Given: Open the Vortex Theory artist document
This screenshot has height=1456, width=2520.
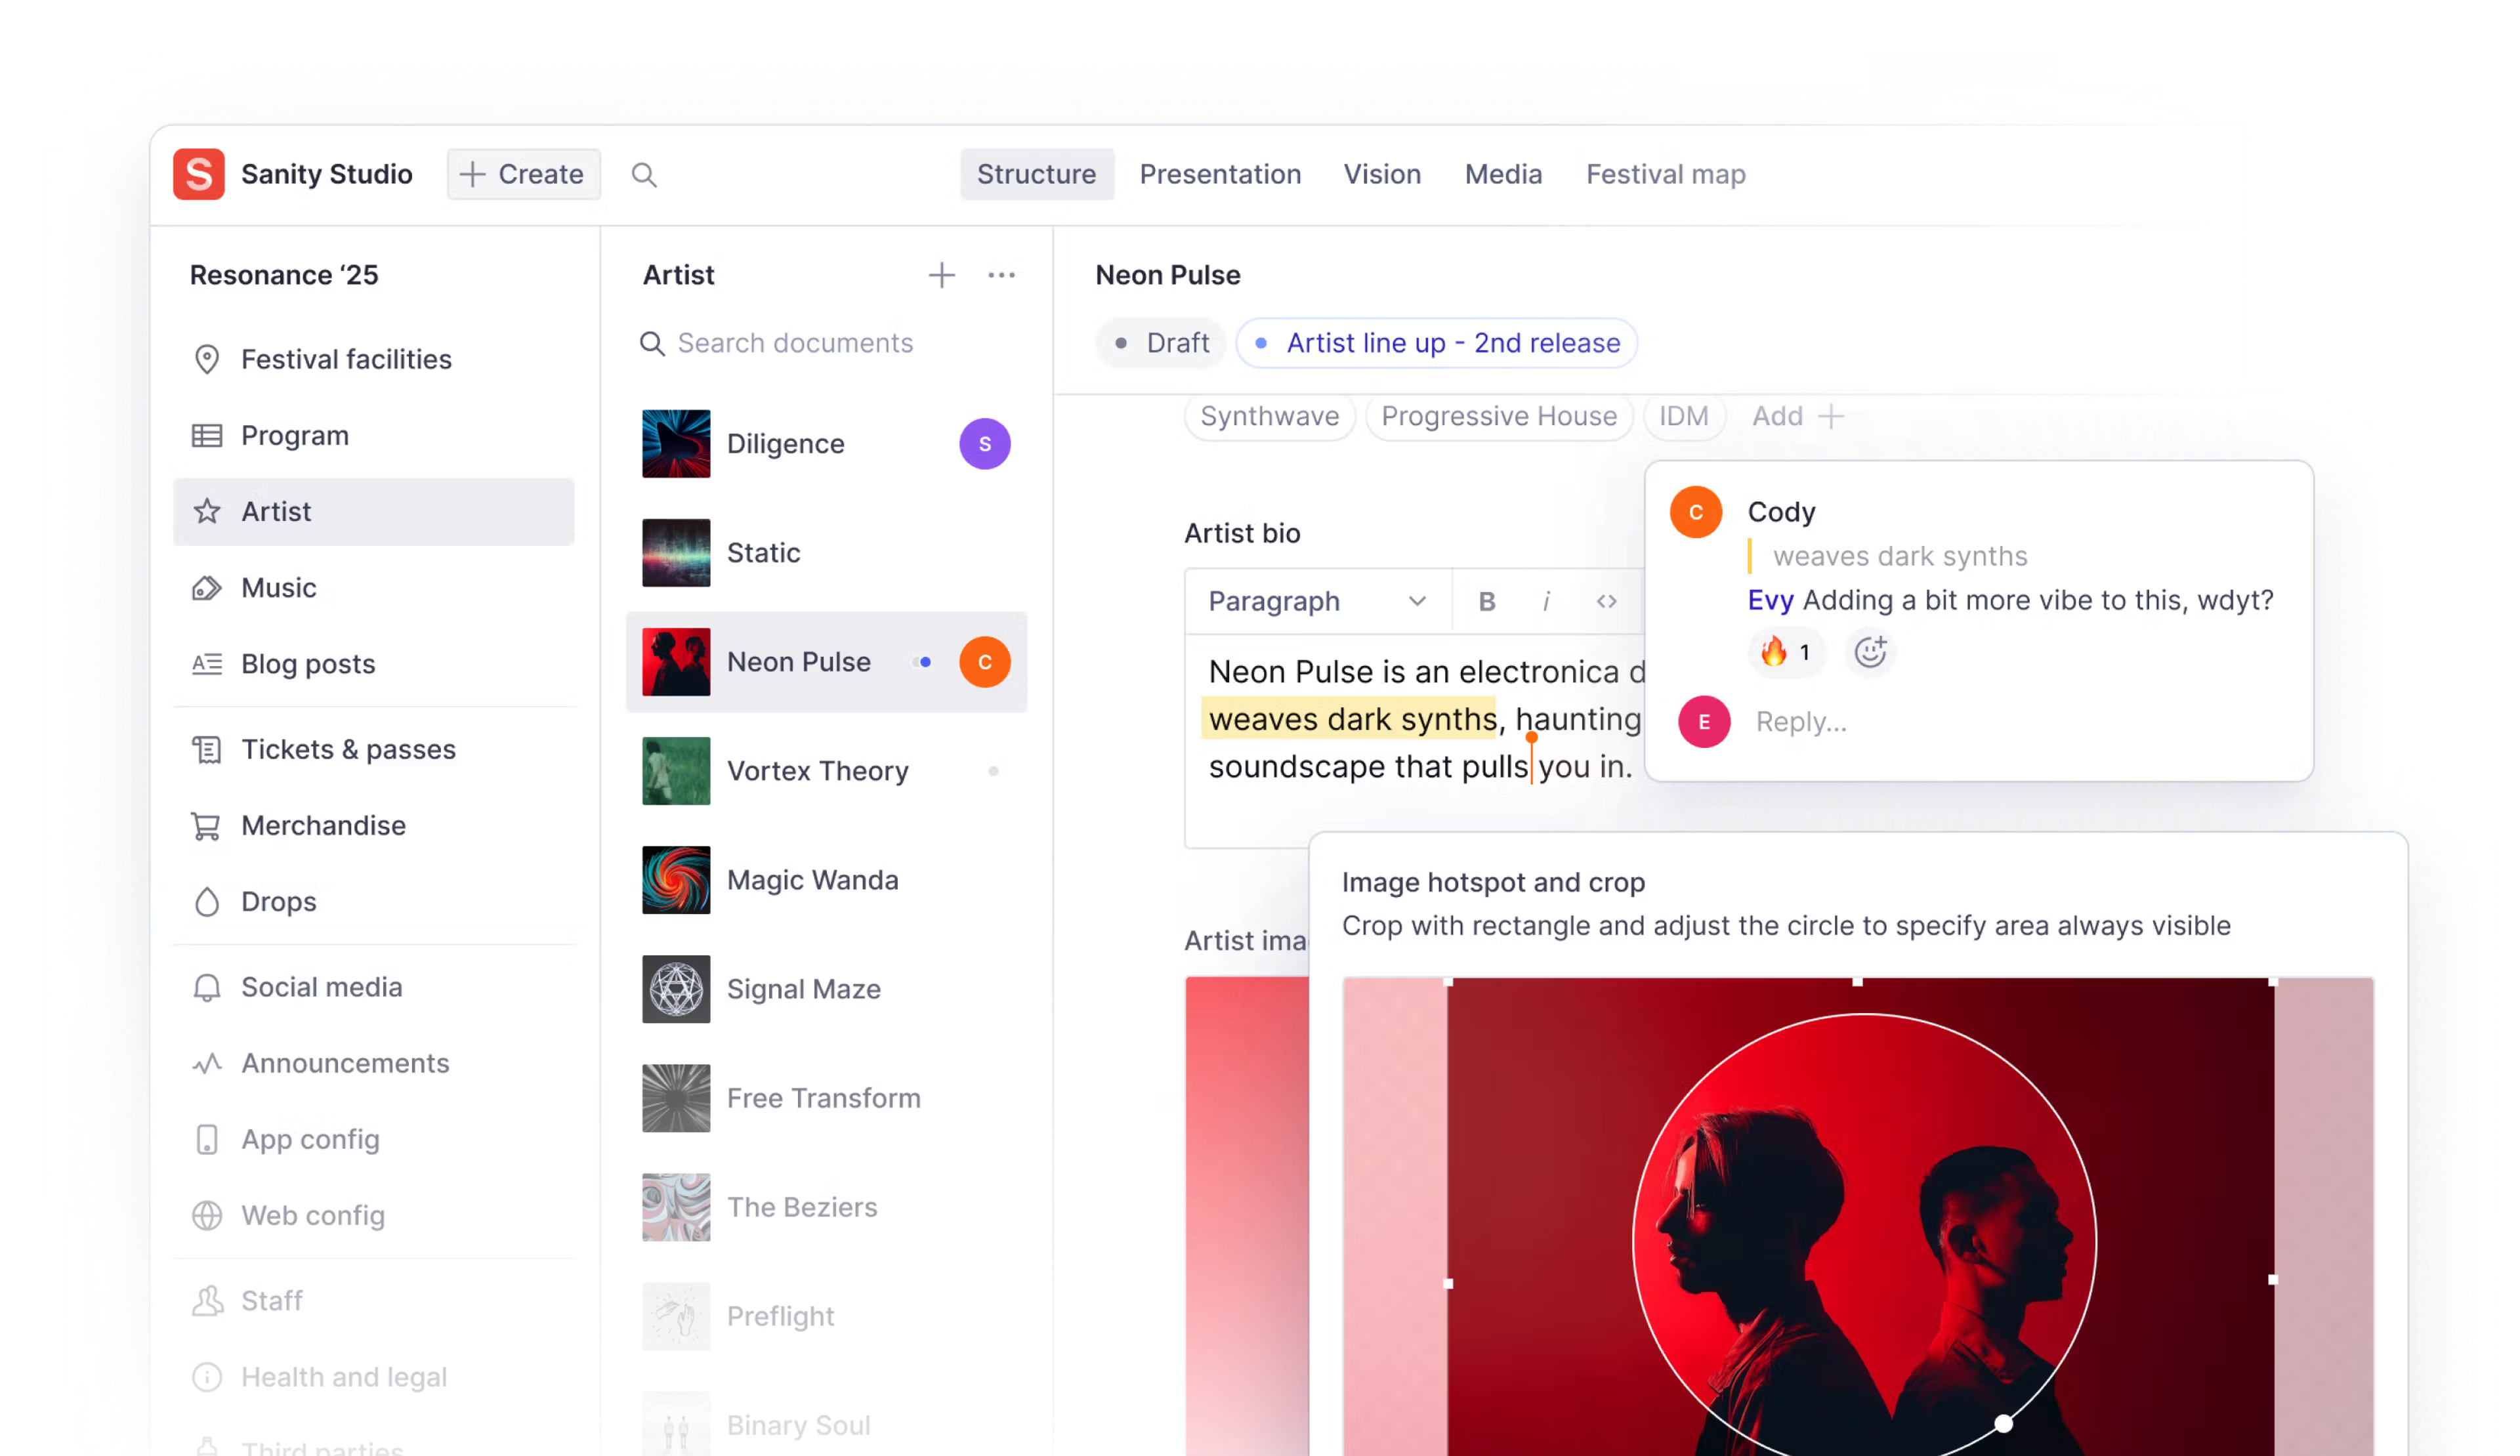Looking at the screenshot, I should 817,771.
